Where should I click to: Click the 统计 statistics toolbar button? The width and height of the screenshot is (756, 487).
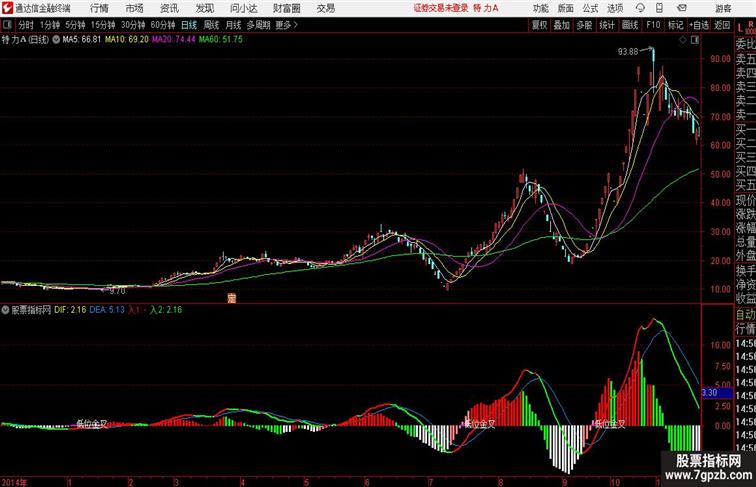click(x=607, y=25)
